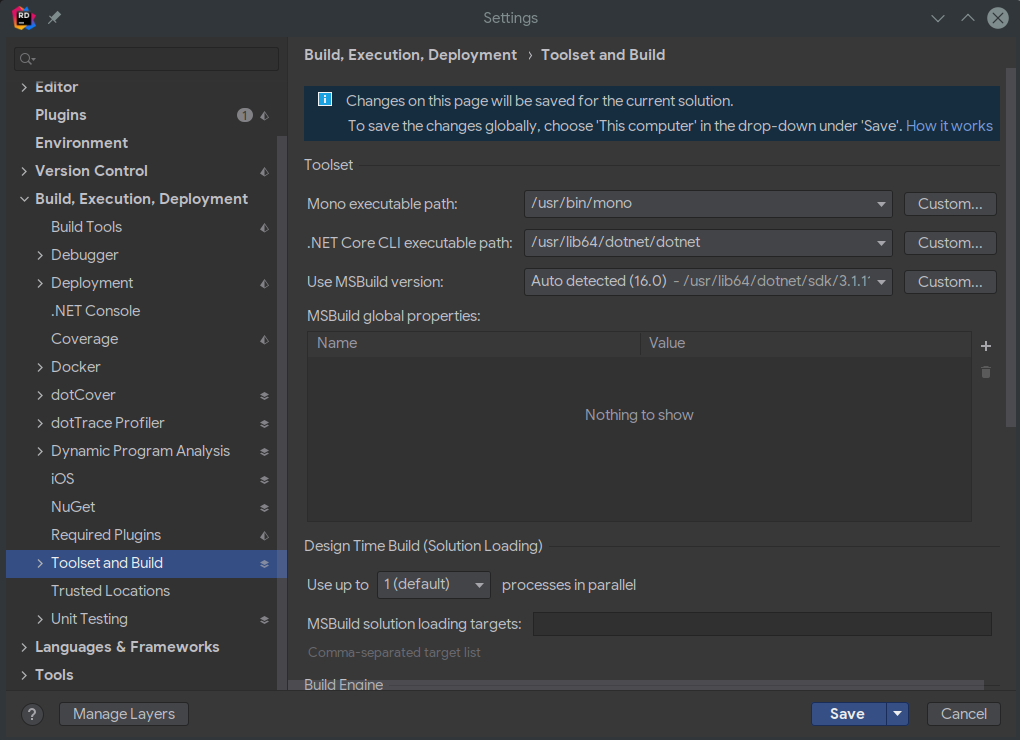
Task: Click the Manage Layers button
Action: 124,714
